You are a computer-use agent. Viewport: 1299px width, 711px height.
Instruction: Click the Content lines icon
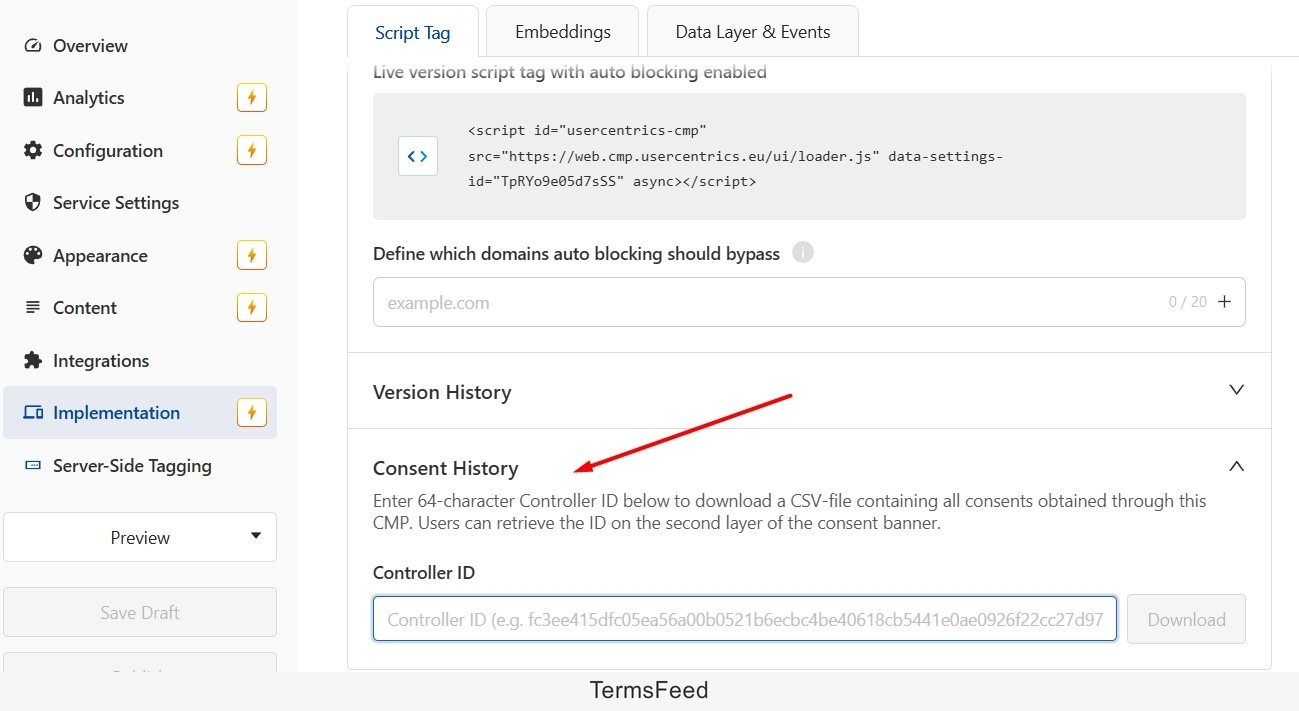(x=33, y=308)
